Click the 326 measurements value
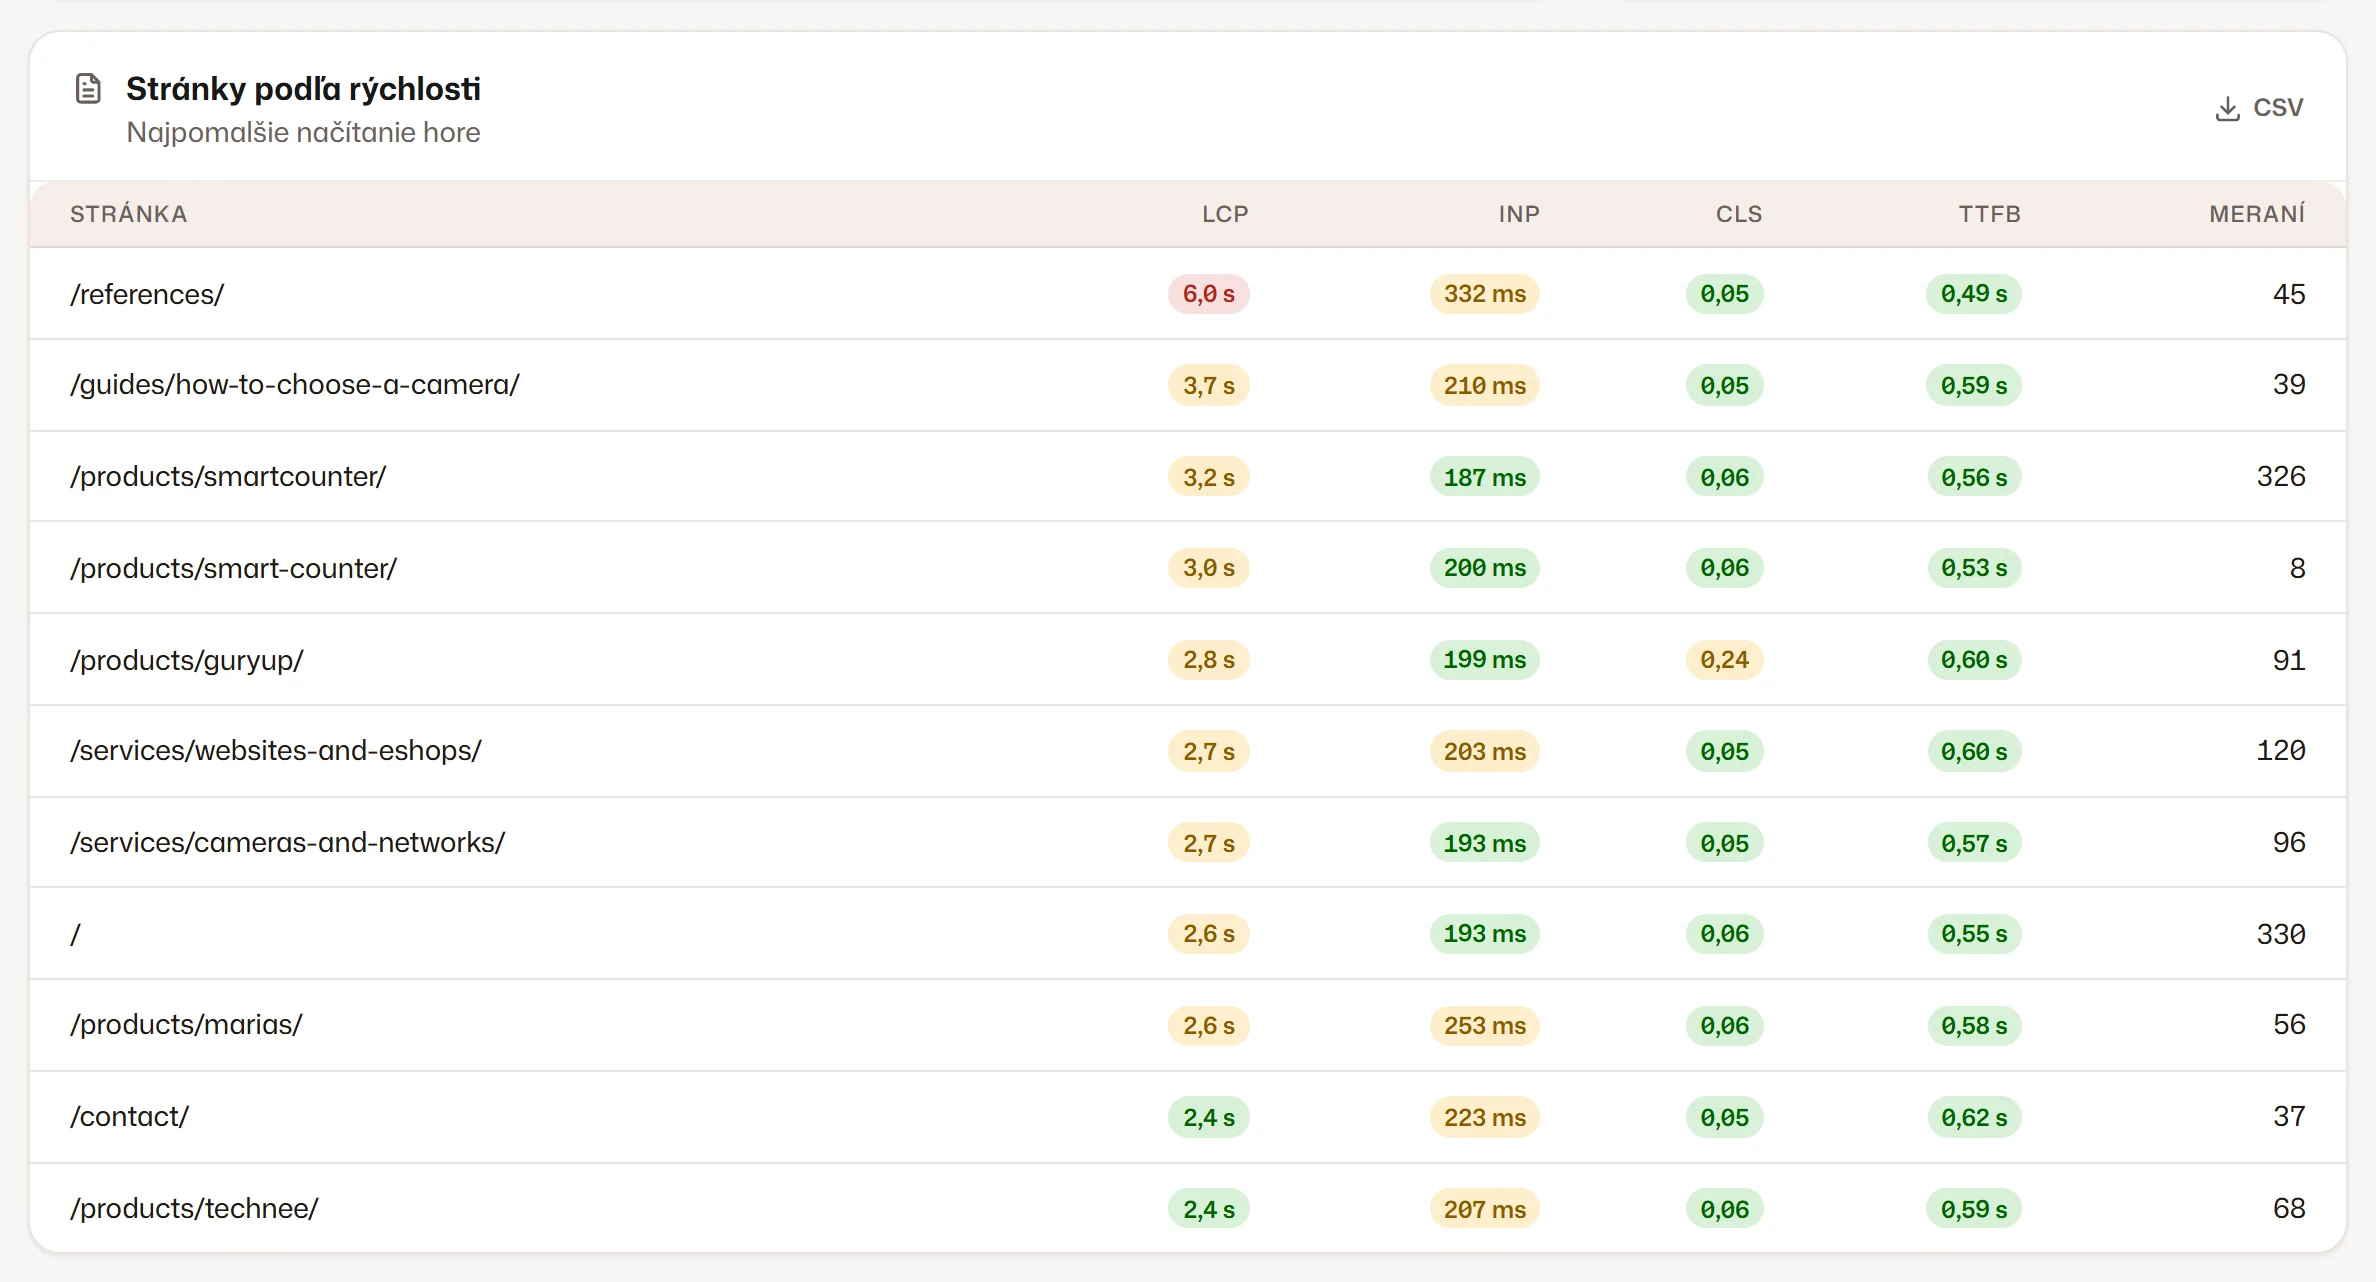This screenshot has height=1282, width=2376. point(2281,477)
